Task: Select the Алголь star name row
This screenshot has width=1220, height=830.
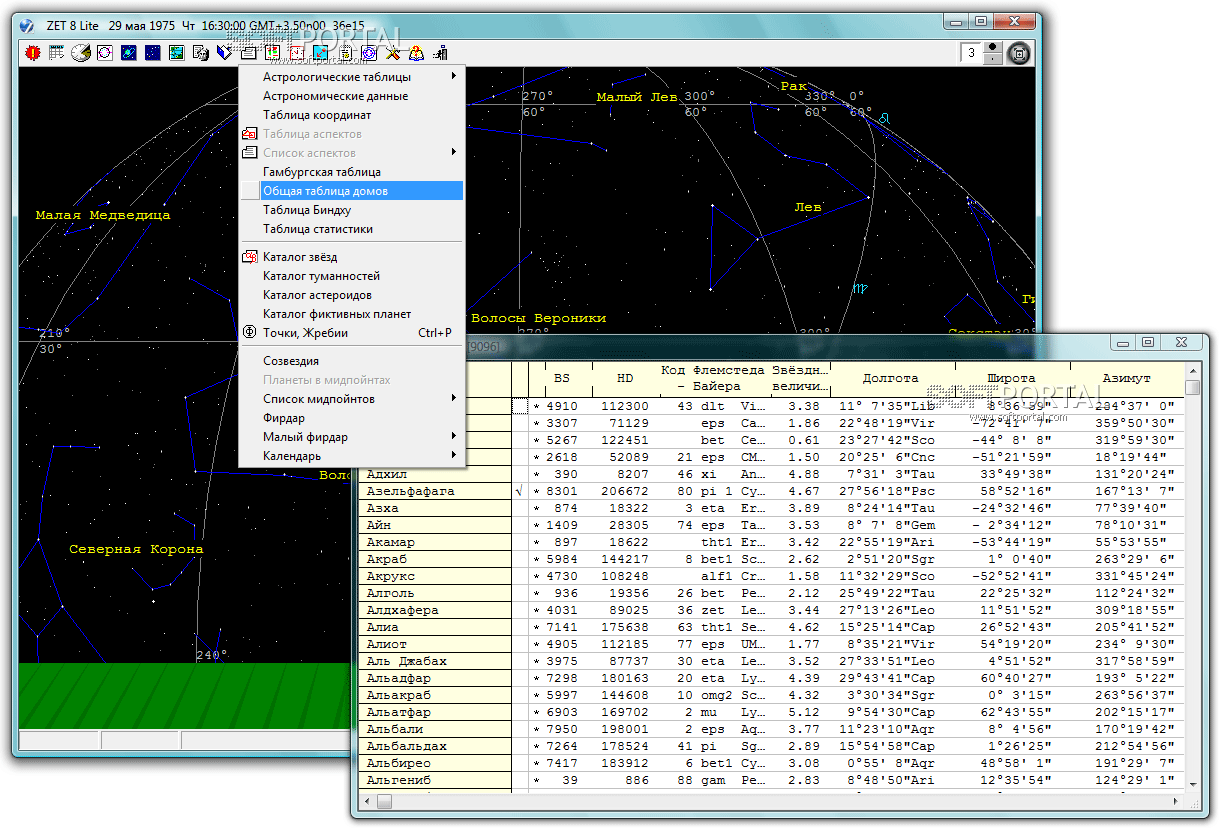Action: (434, 593)
